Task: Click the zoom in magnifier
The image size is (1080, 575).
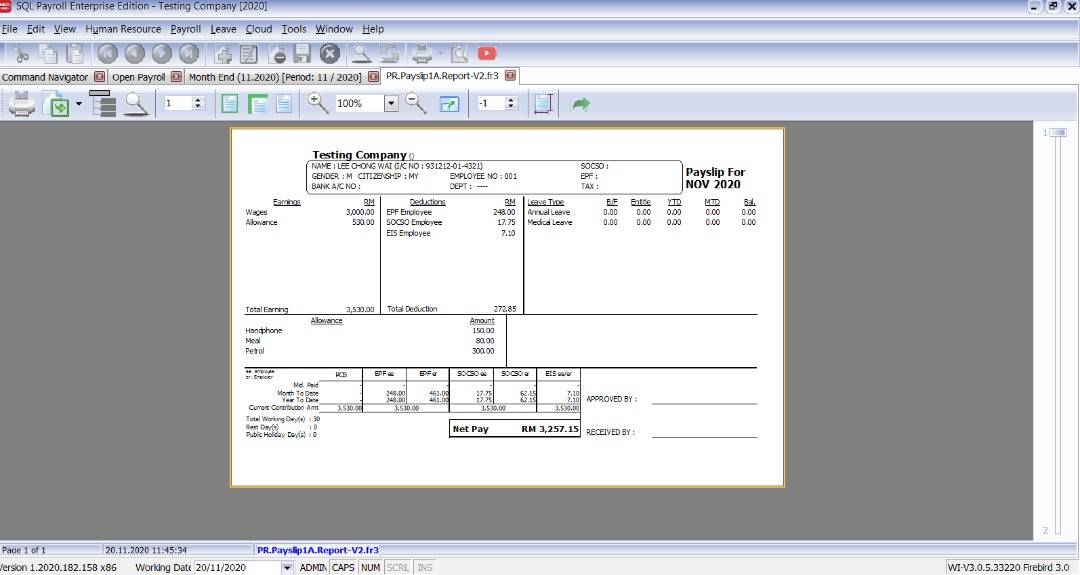Action: (318, 103)
